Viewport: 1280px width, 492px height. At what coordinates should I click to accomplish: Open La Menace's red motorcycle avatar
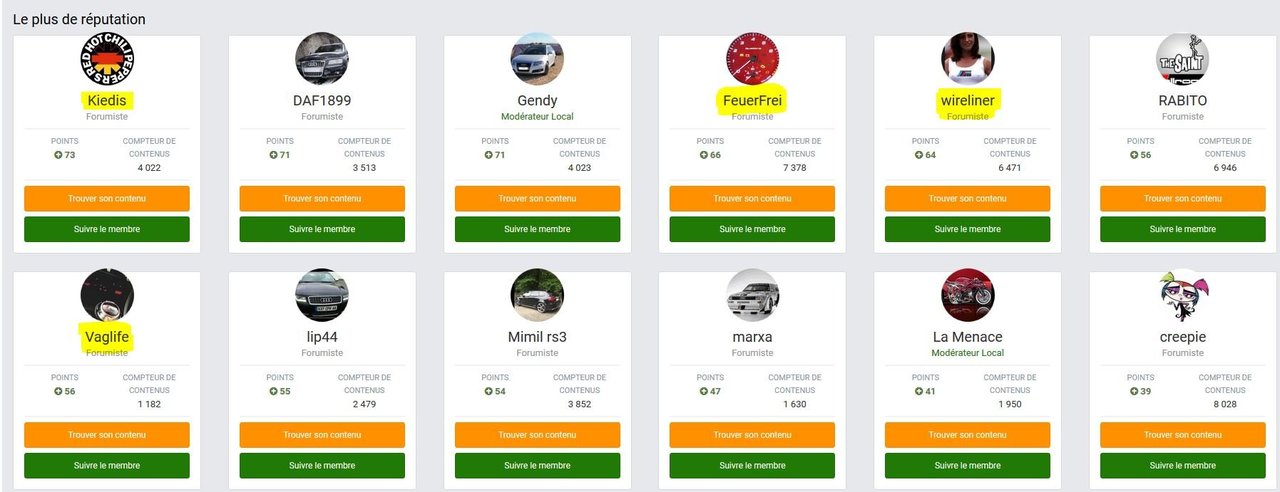[x=967, y=295]
